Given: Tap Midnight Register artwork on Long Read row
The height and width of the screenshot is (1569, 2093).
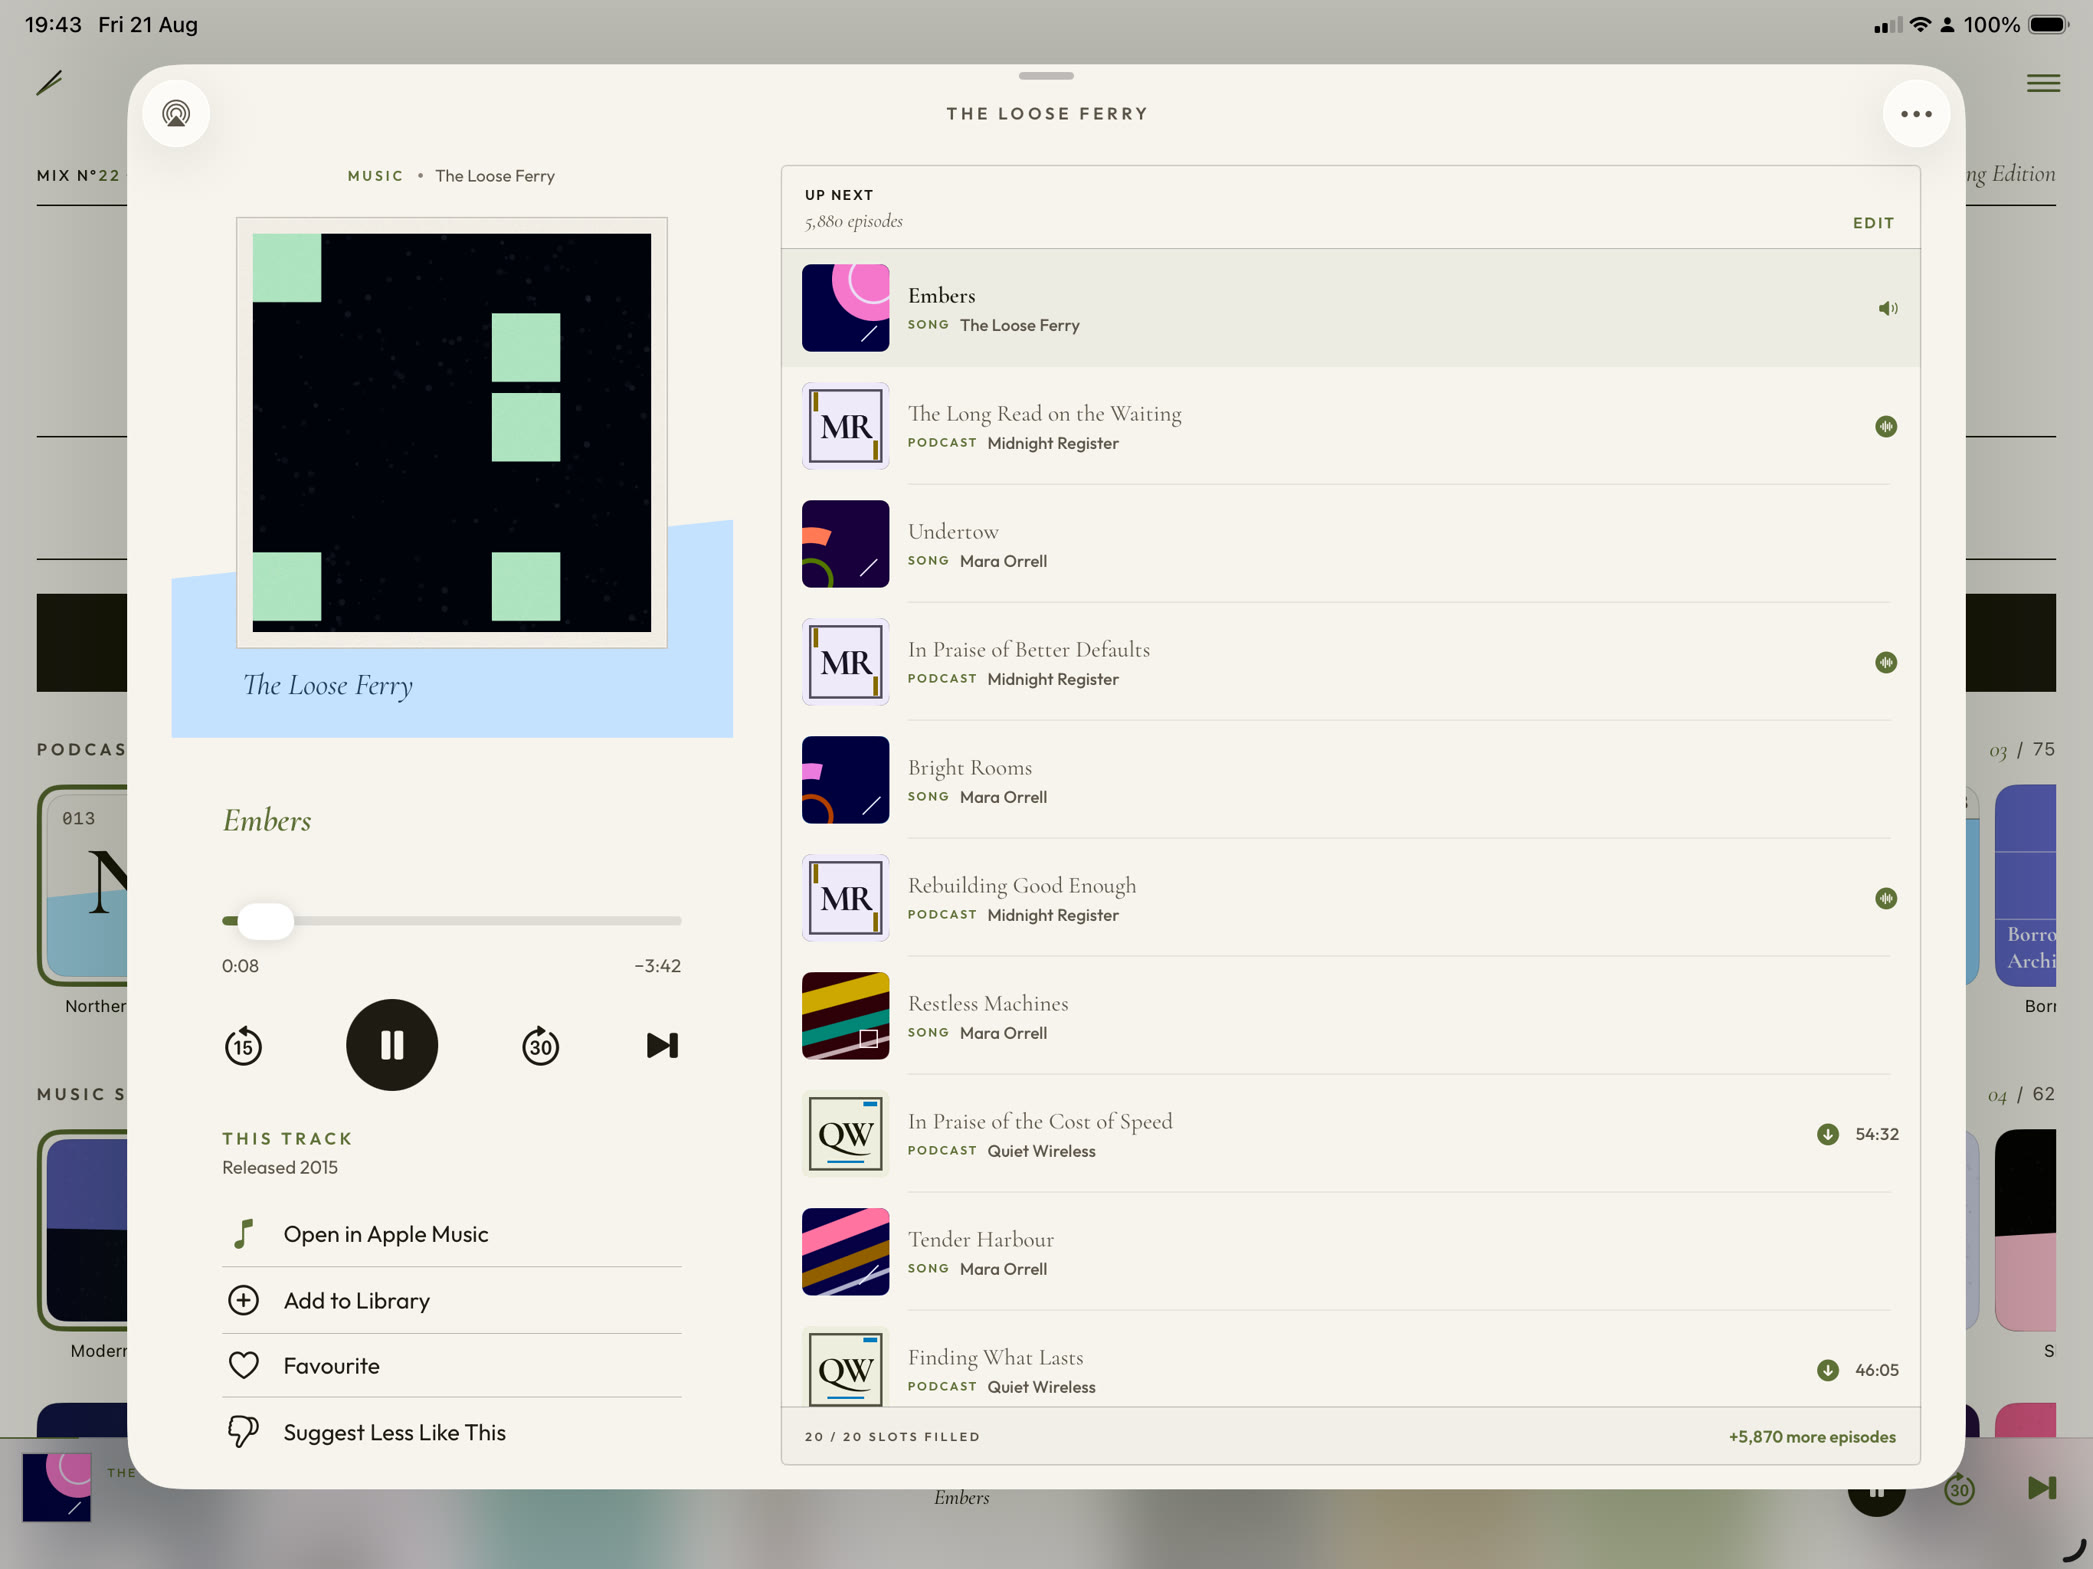Looking at the screenshot, I should pos(845,426).
